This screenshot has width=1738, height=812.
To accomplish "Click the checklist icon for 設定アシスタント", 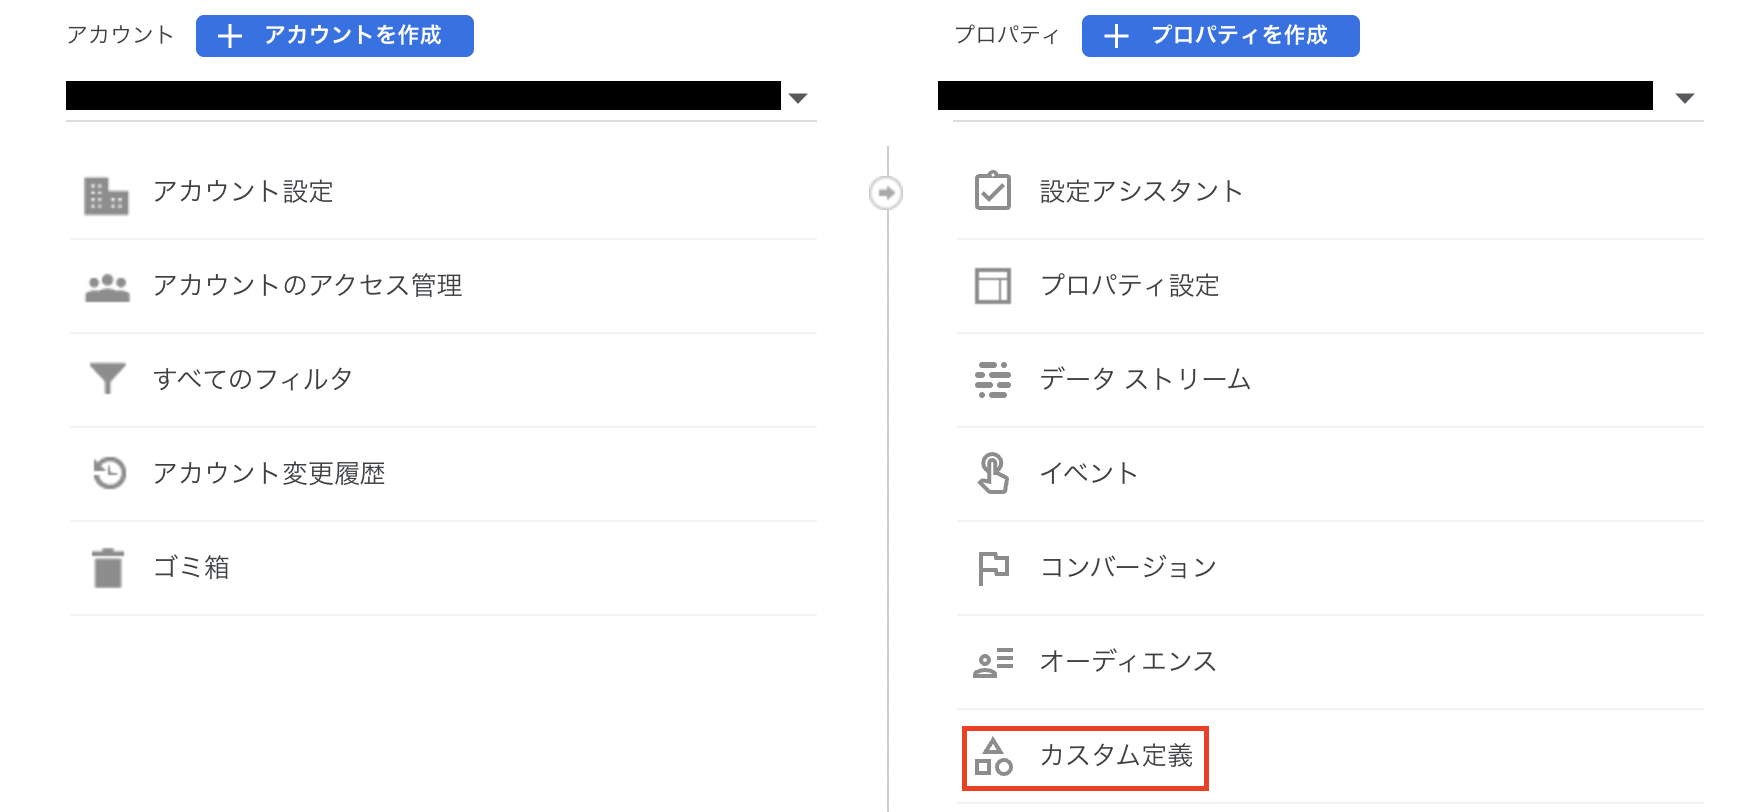I will click(x=993, y=190).
